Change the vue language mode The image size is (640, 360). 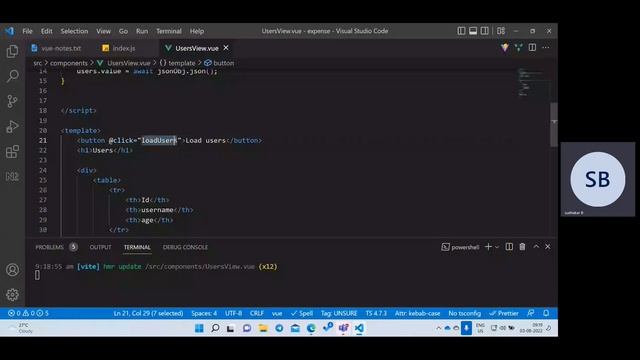point(277,313)
